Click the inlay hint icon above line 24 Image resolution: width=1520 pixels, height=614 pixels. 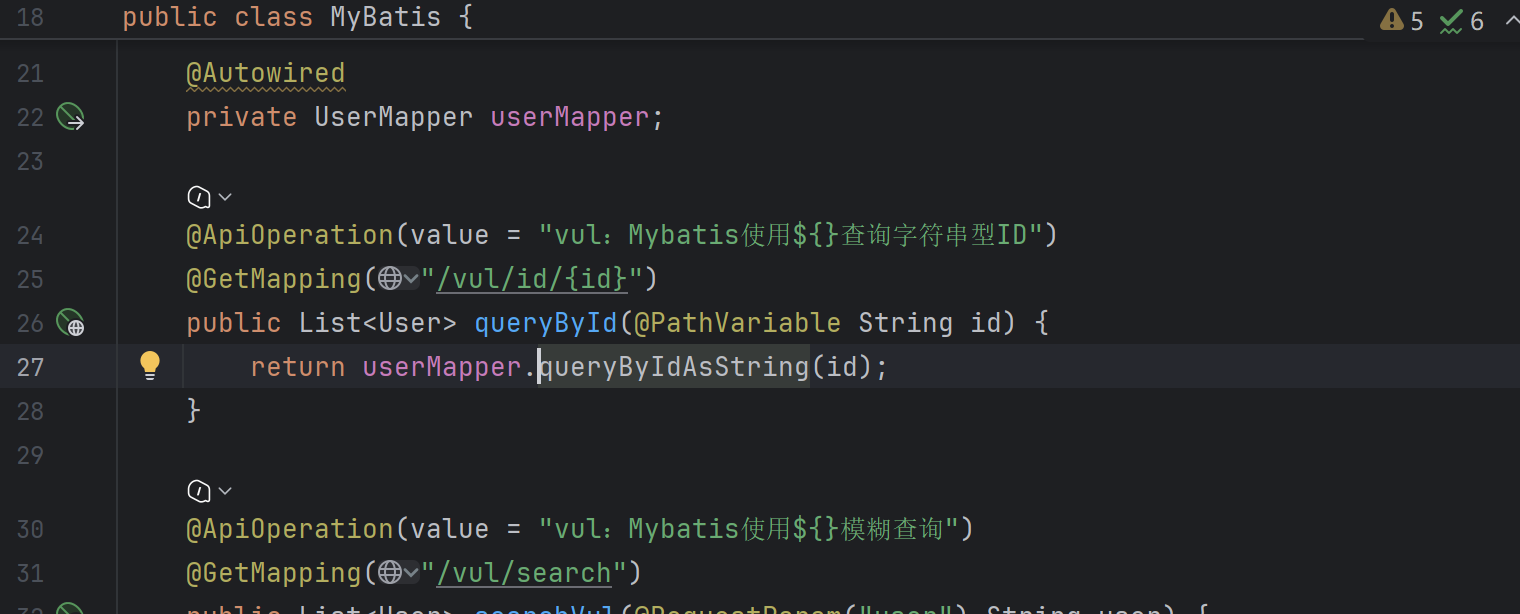pyautogui.click(x=199, y=197)
